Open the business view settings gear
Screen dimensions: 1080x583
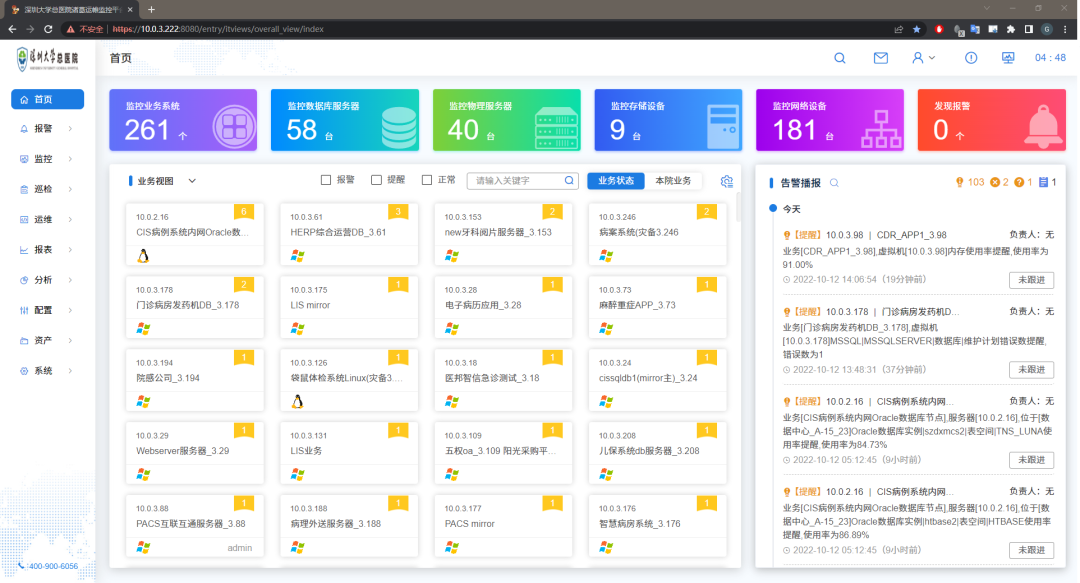pyautogui.click(x=727, y=181)
